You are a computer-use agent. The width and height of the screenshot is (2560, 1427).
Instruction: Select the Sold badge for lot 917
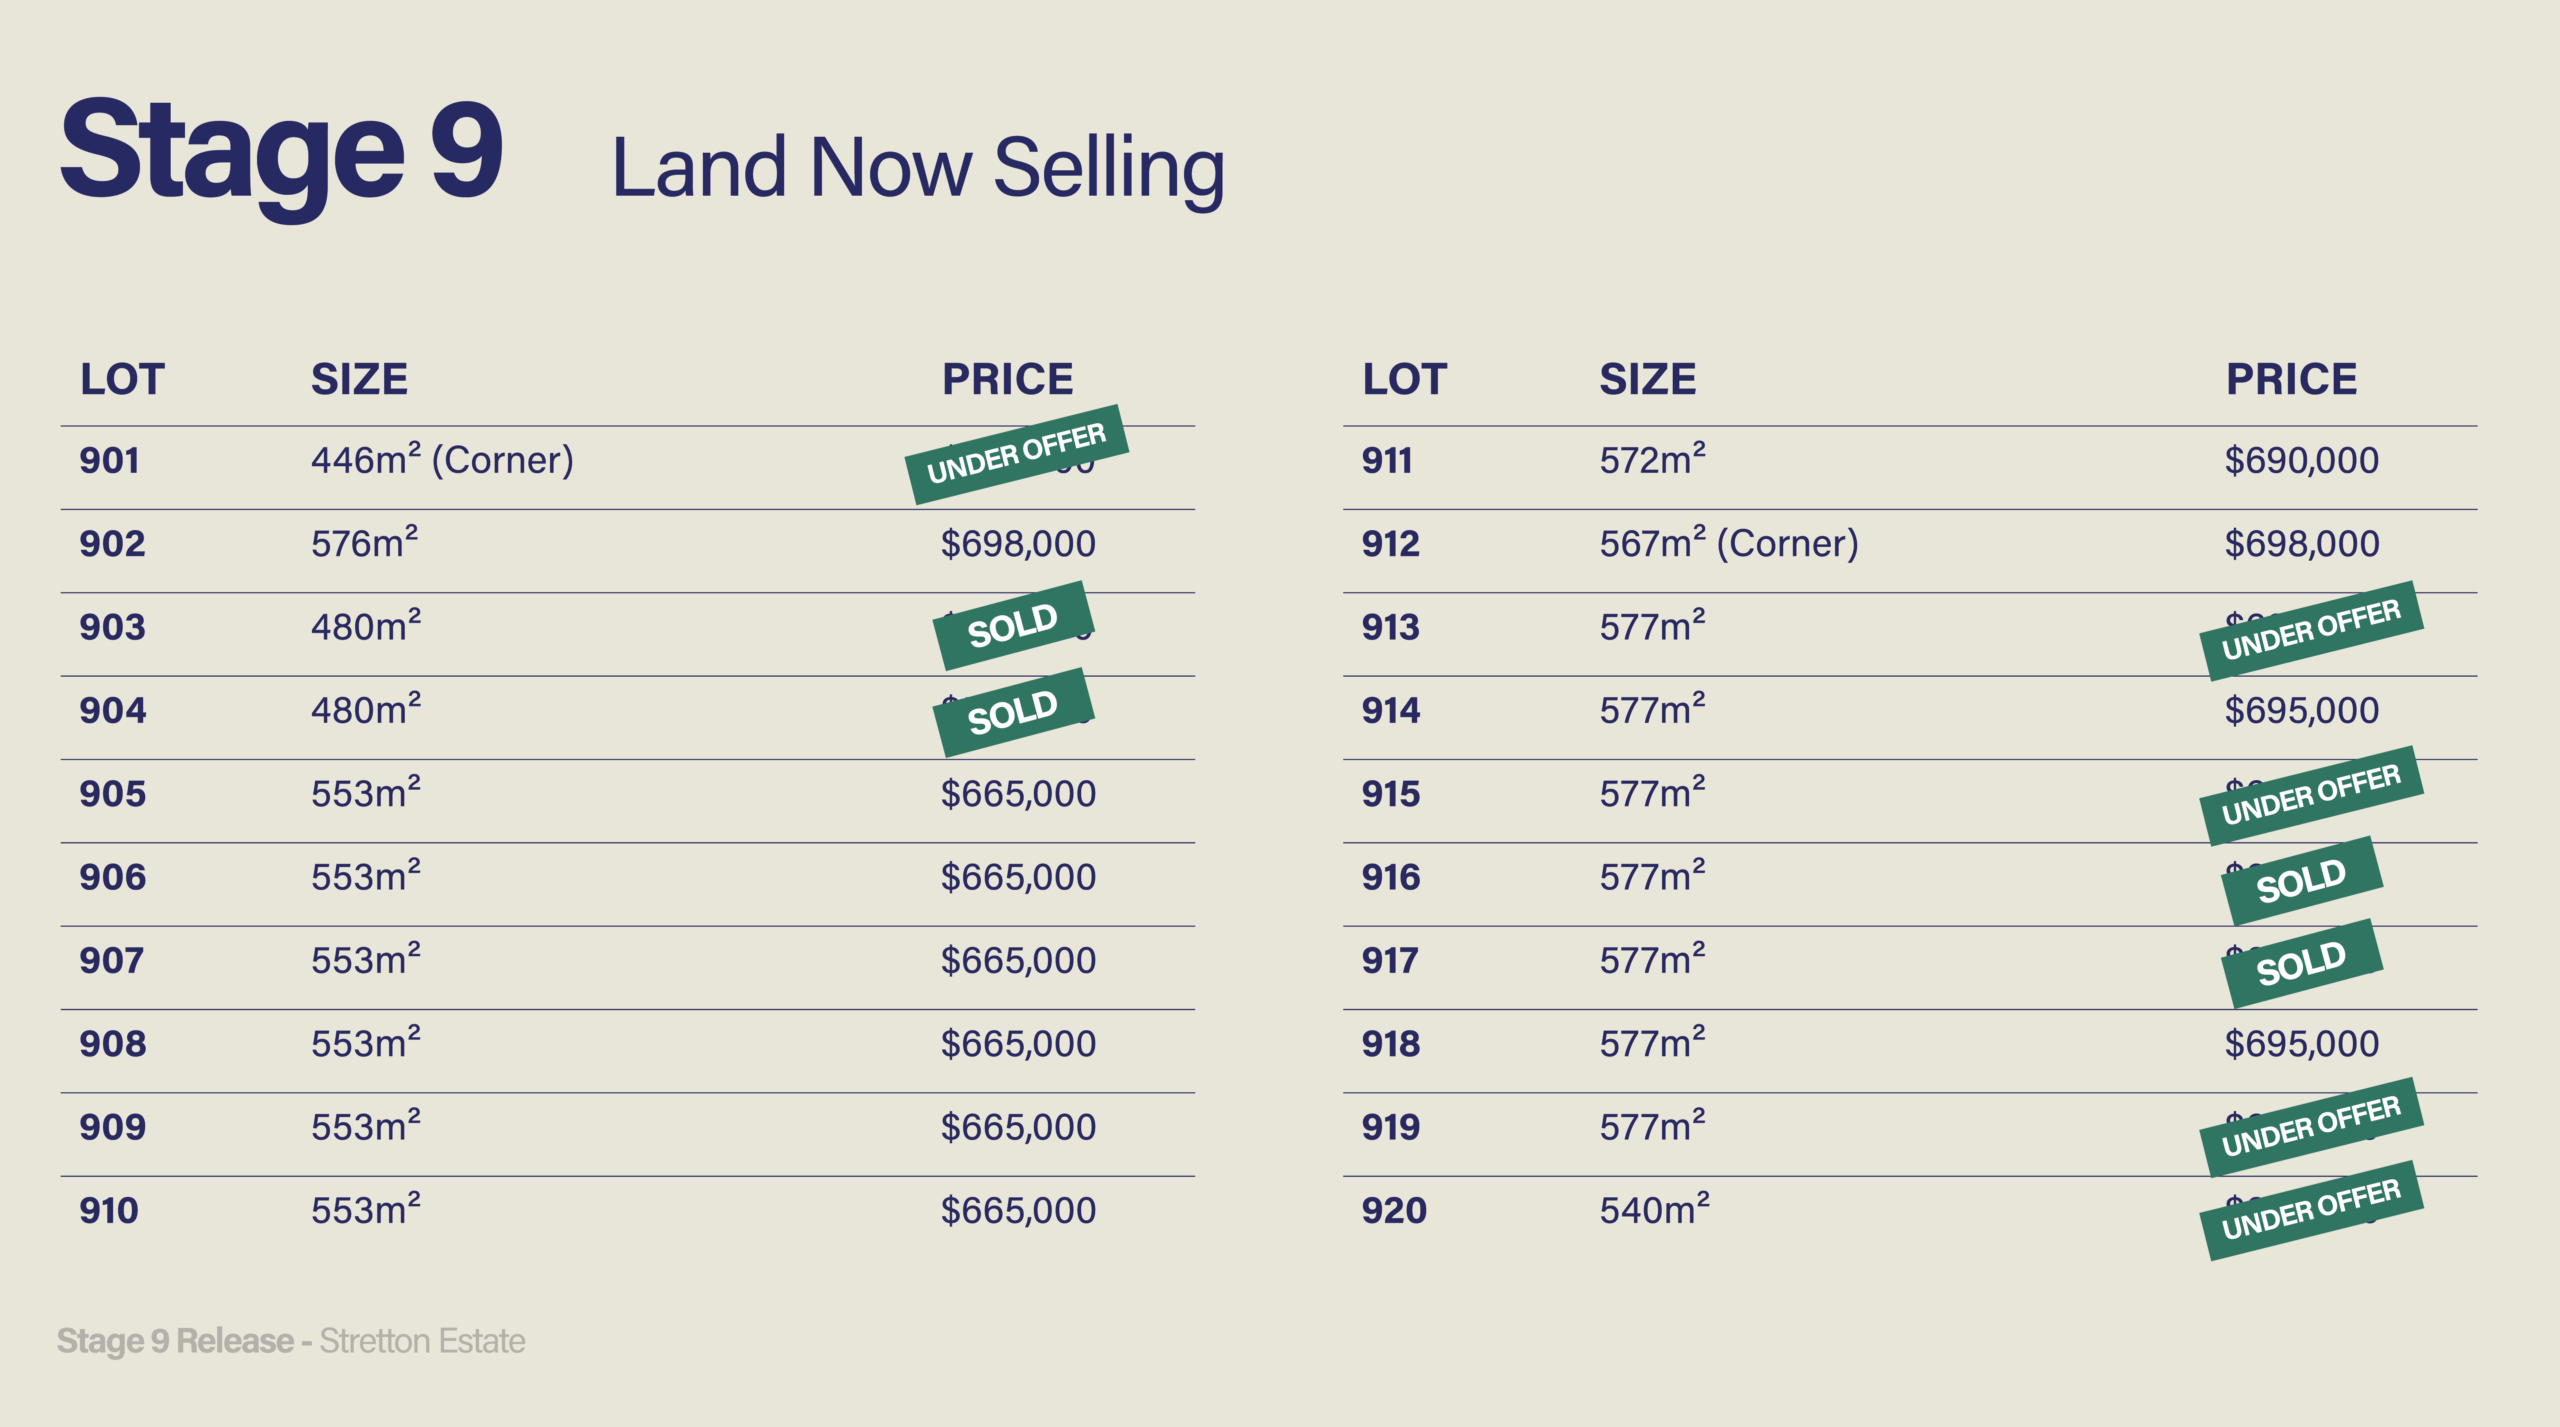pos(2301,964)
